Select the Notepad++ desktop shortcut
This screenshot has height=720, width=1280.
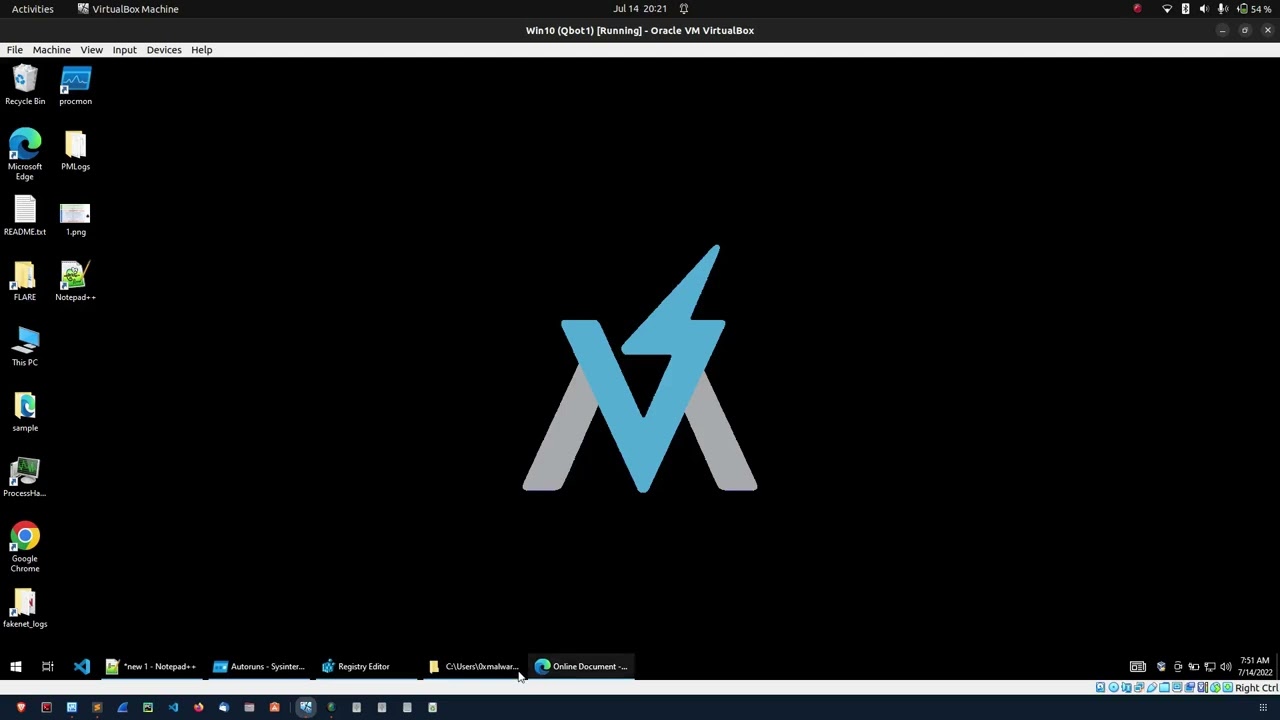75,281
